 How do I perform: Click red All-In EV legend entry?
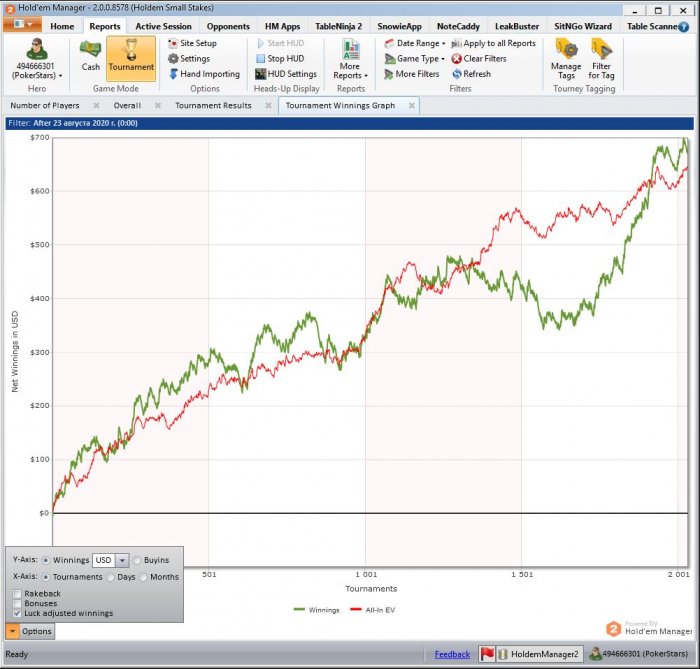373,610
